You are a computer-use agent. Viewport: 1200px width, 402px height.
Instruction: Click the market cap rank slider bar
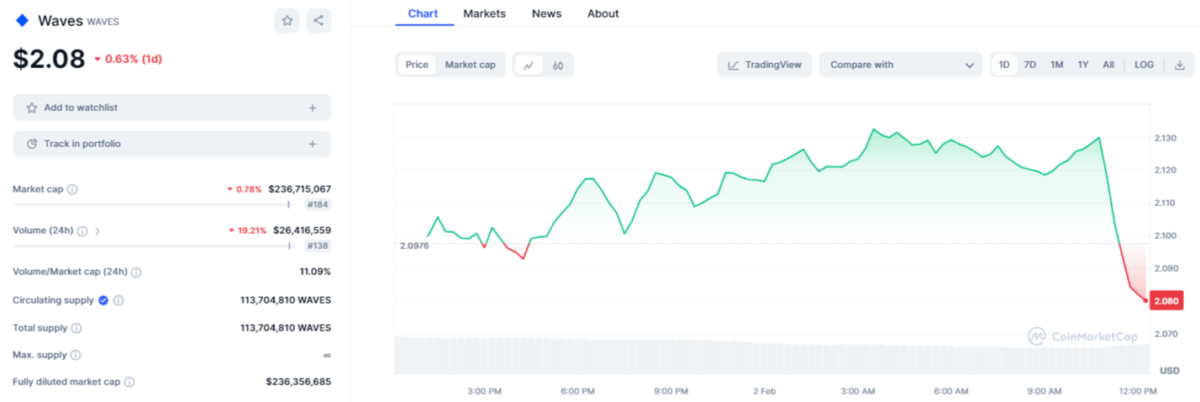point(154,204)
